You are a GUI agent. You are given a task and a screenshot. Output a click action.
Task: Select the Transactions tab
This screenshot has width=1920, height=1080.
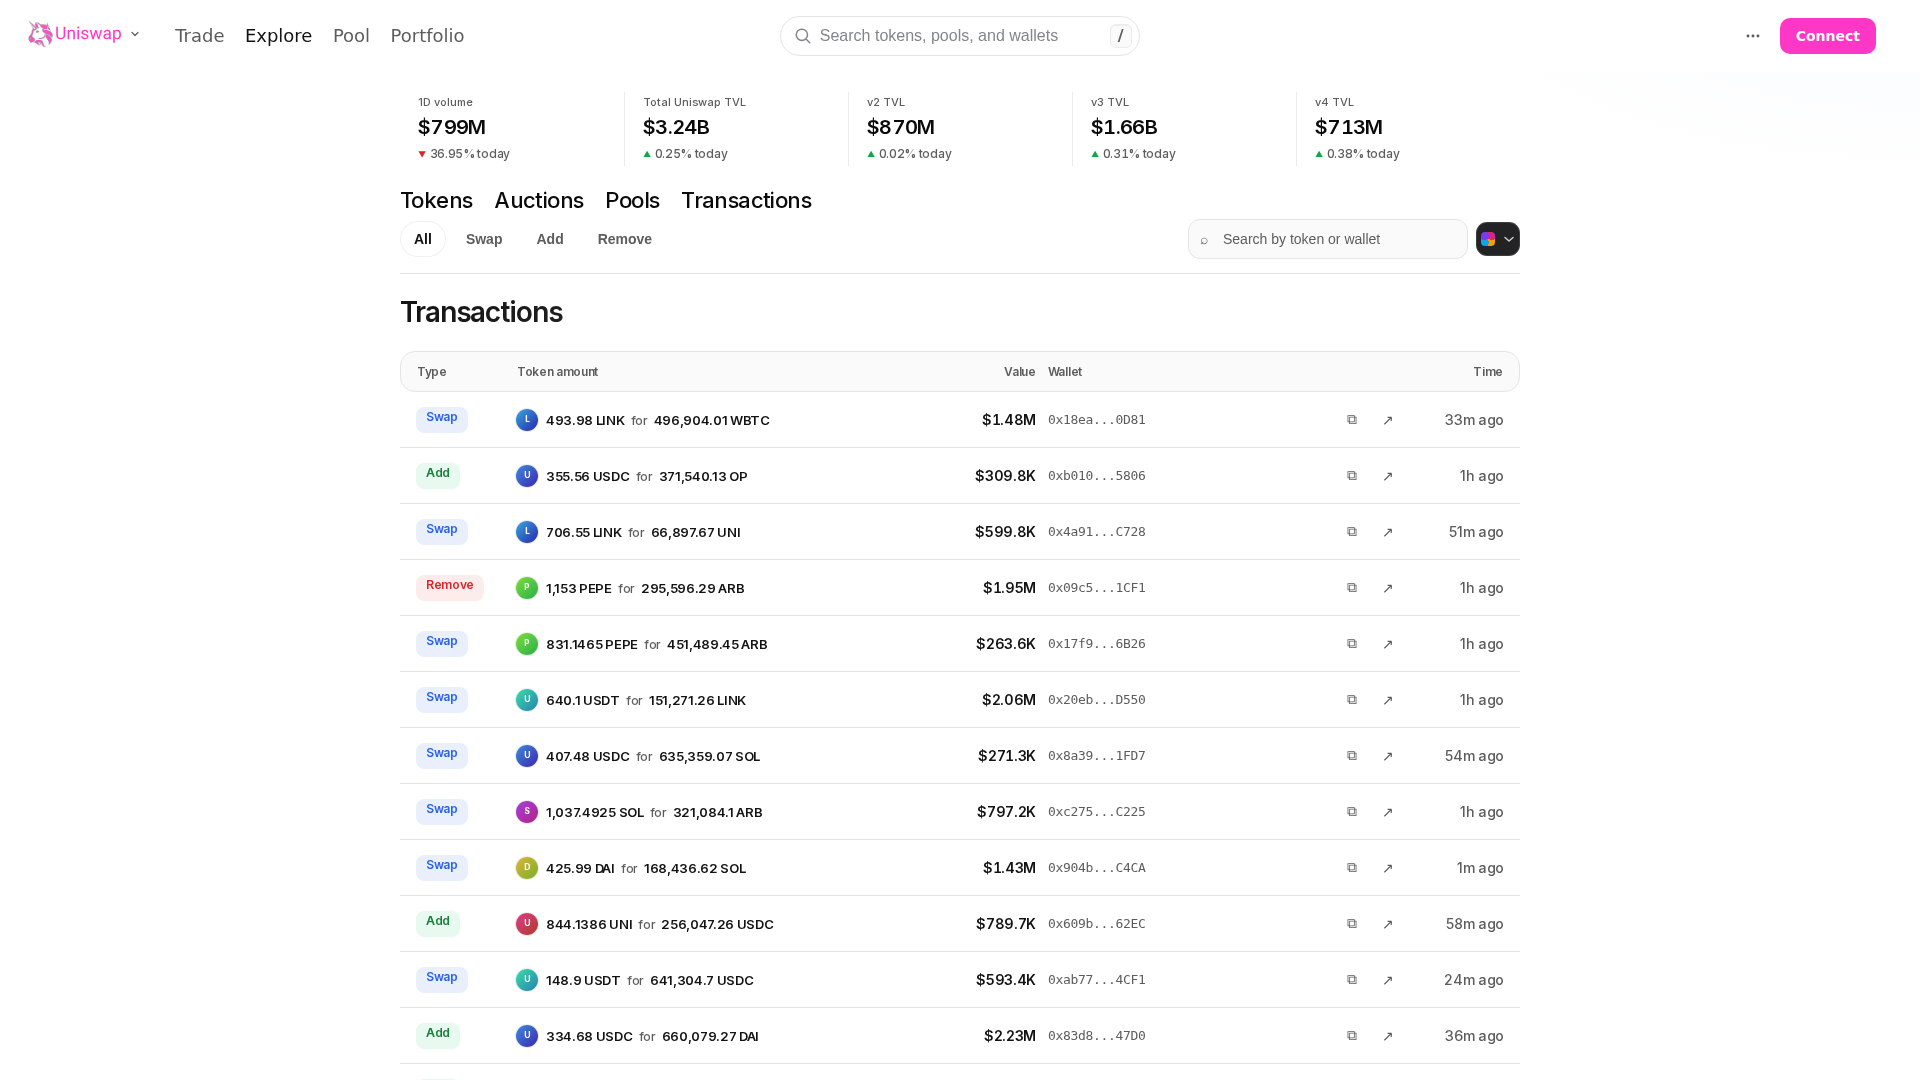[x=746, y=200]
